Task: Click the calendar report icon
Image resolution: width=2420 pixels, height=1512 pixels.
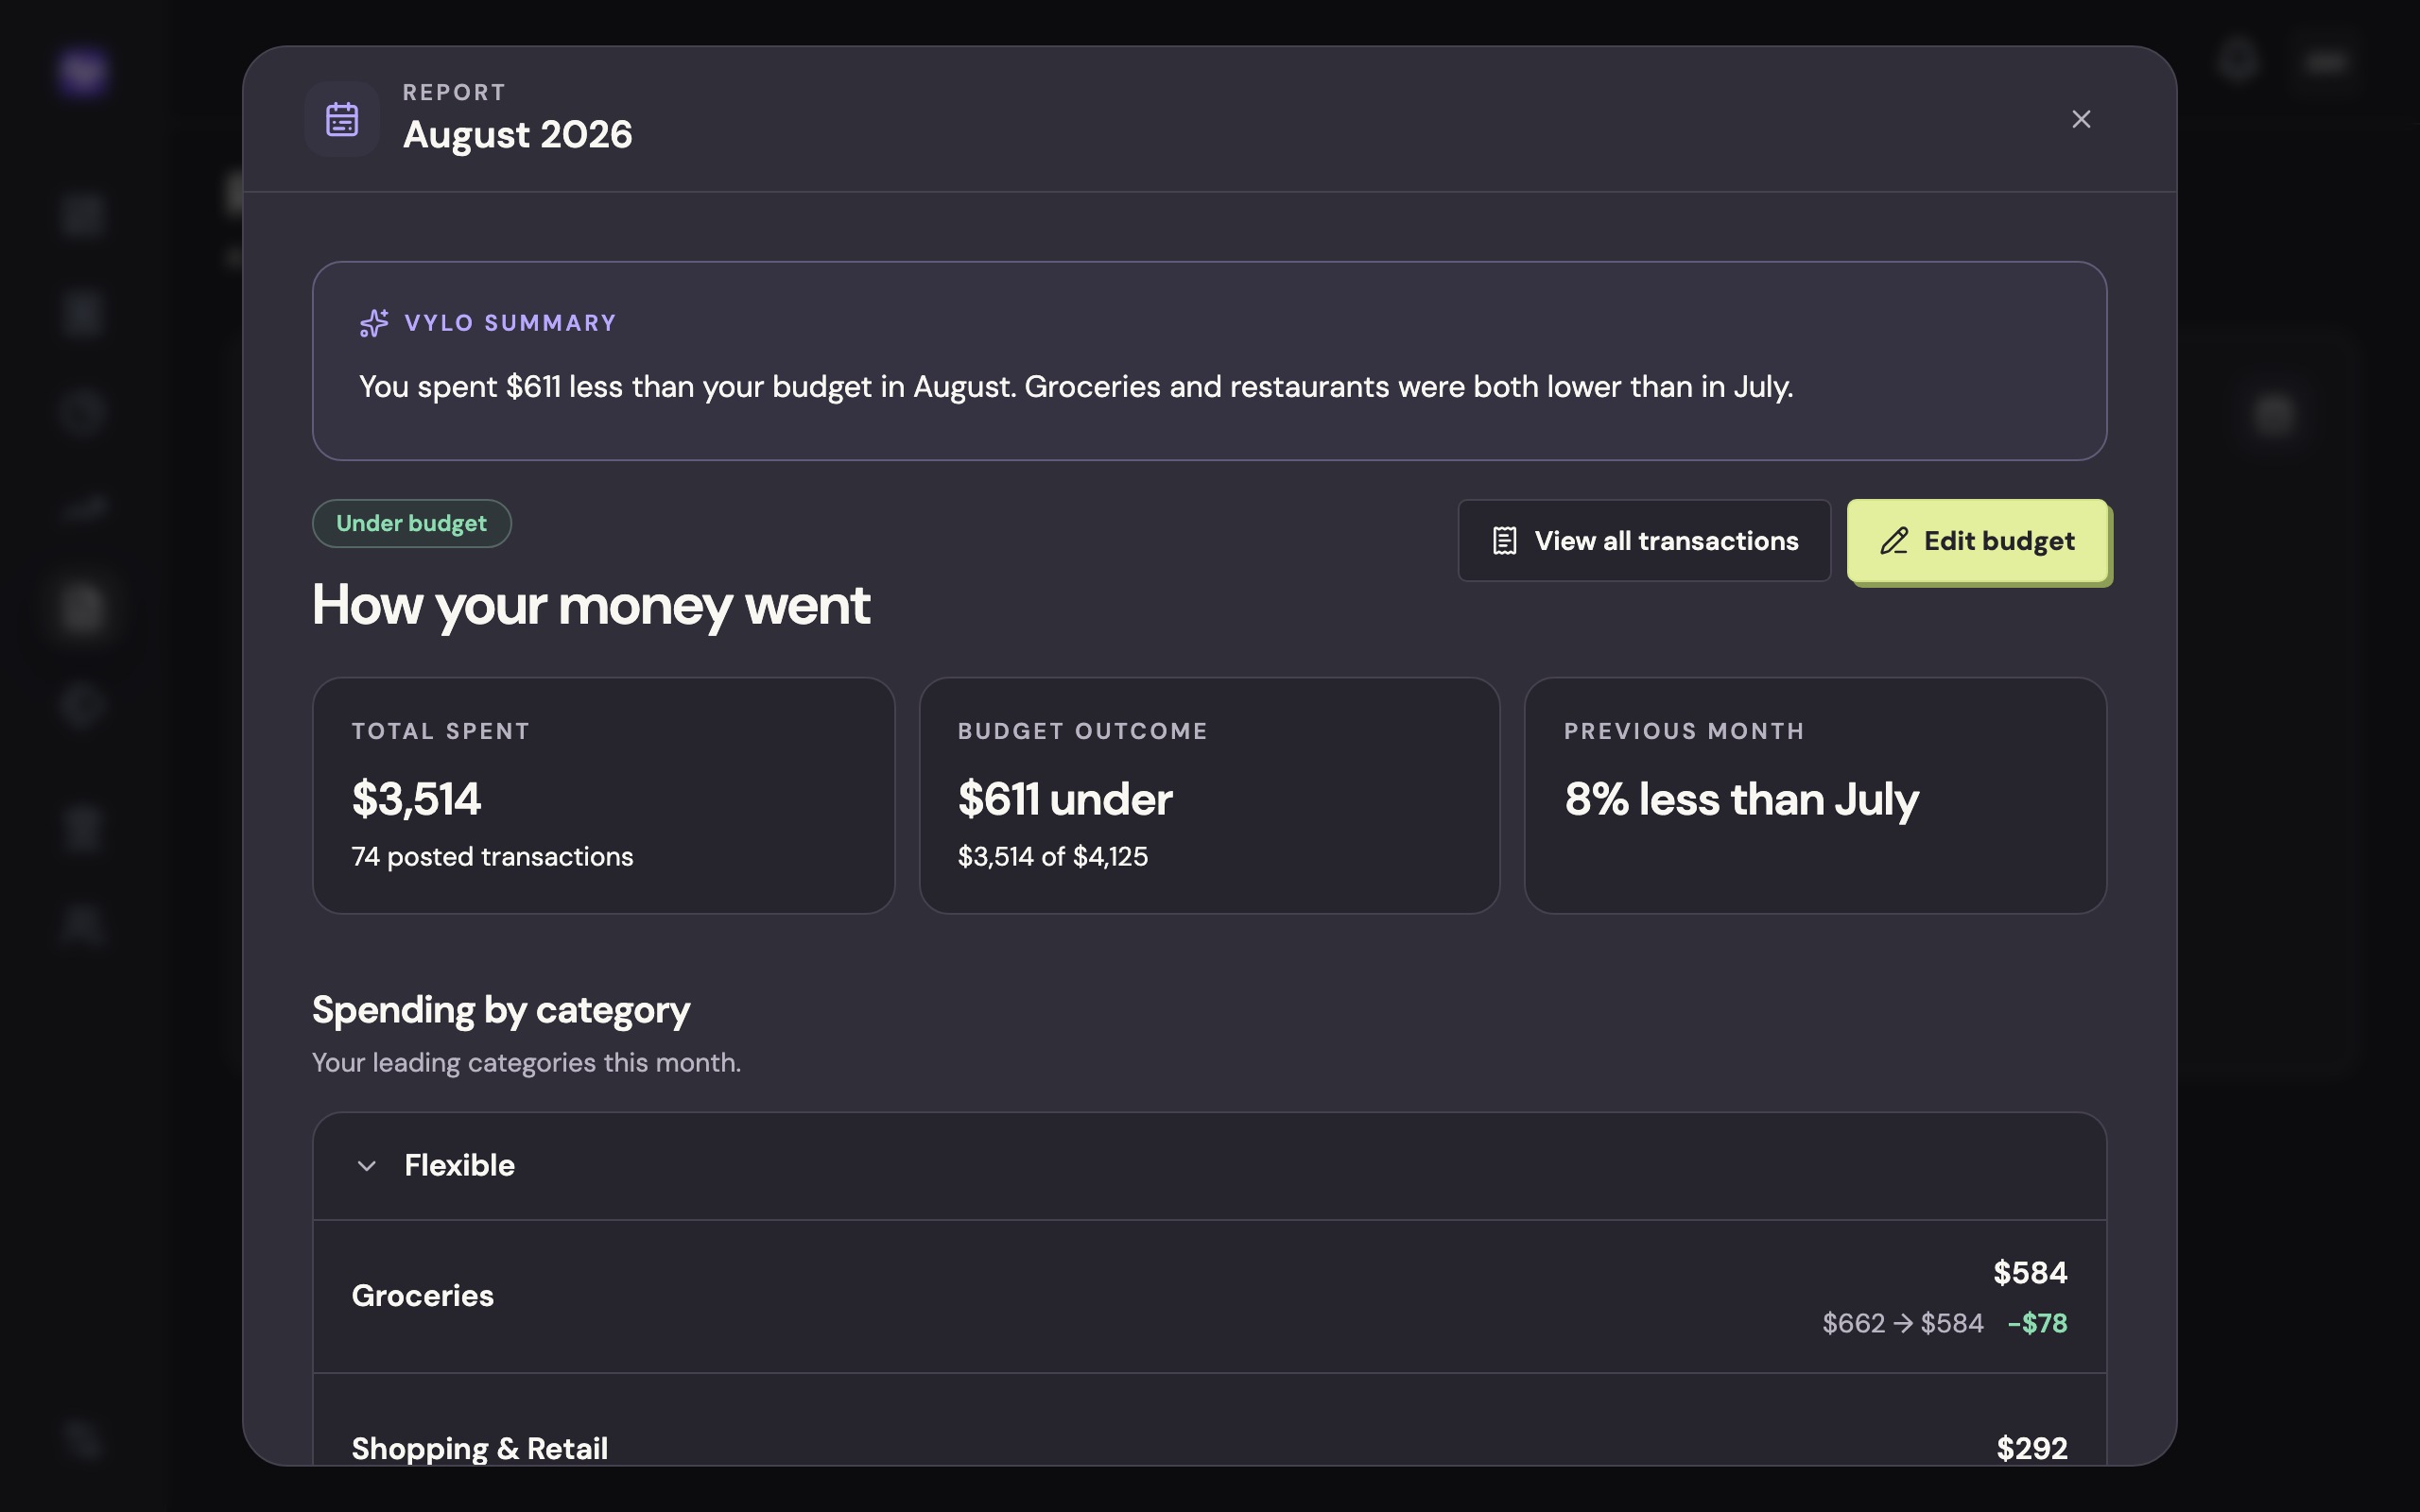Action: (x=342, y=119)
